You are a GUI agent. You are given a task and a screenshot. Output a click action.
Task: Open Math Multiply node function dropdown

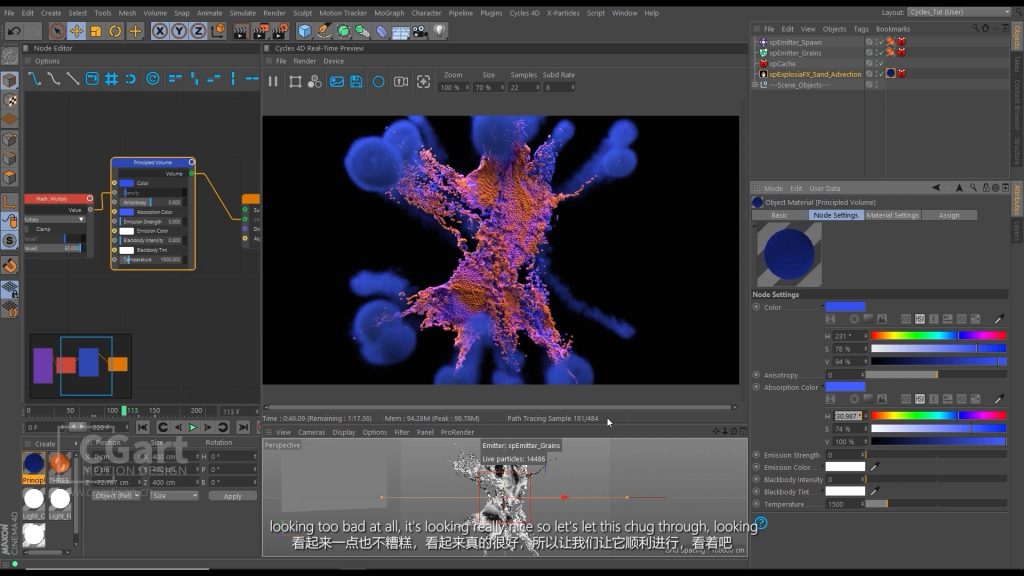click(55, 219)
